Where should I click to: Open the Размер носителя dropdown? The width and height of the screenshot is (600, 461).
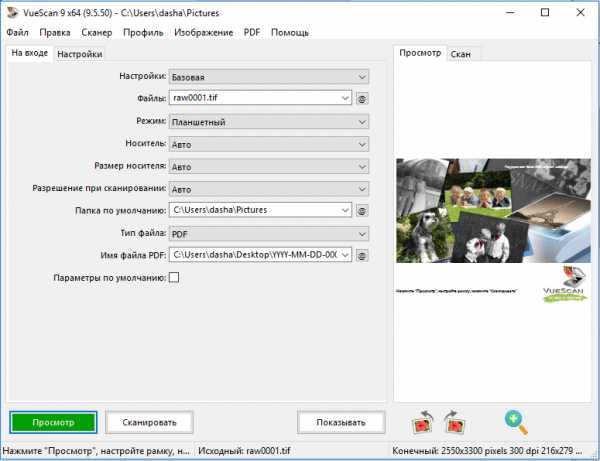[x=269, y=167]
